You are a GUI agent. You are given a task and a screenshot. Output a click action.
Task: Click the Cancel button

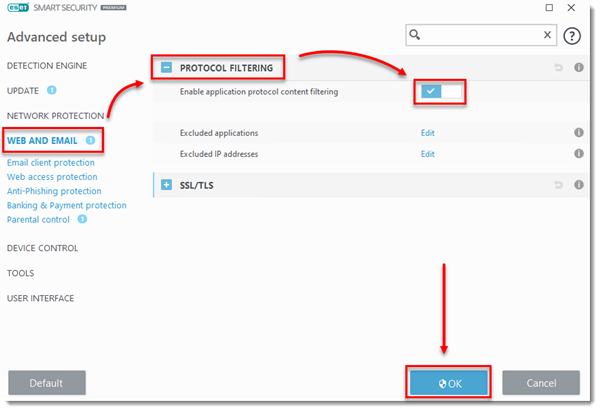(x=541, y=383)
